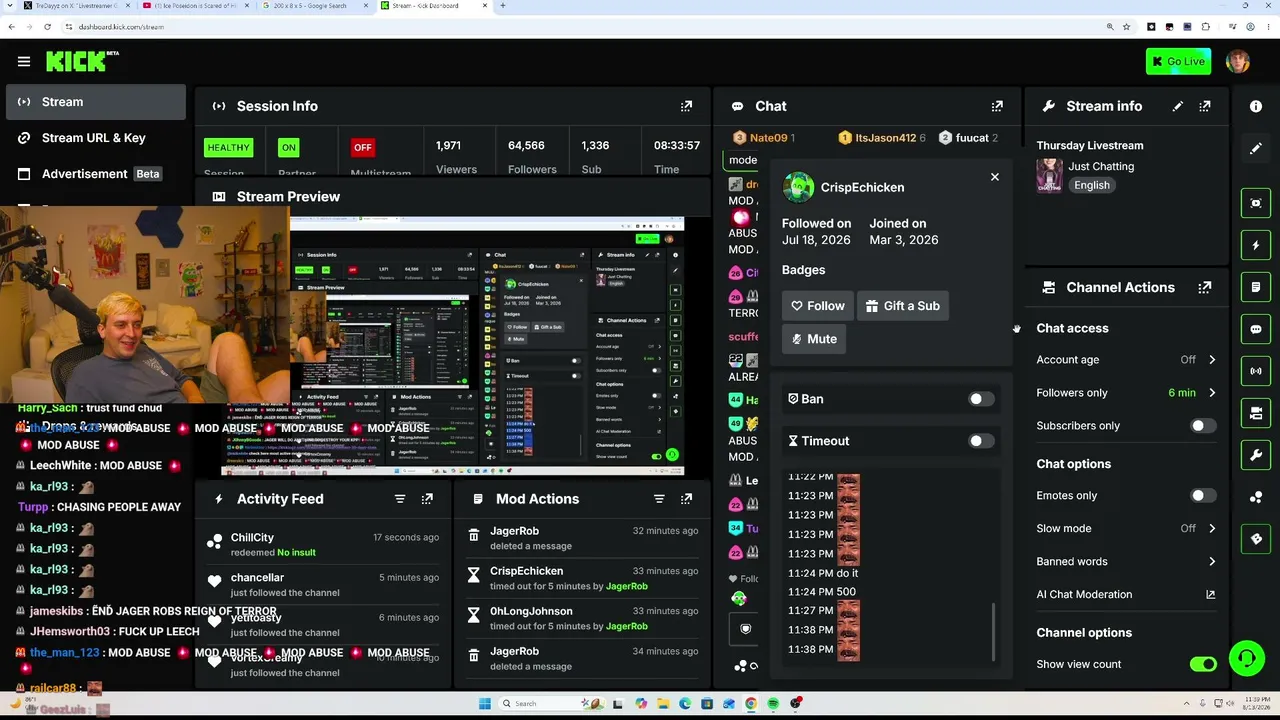Open the green headset support button
The width and height of the screenshot is (1280, 720).
[1246, 659]
